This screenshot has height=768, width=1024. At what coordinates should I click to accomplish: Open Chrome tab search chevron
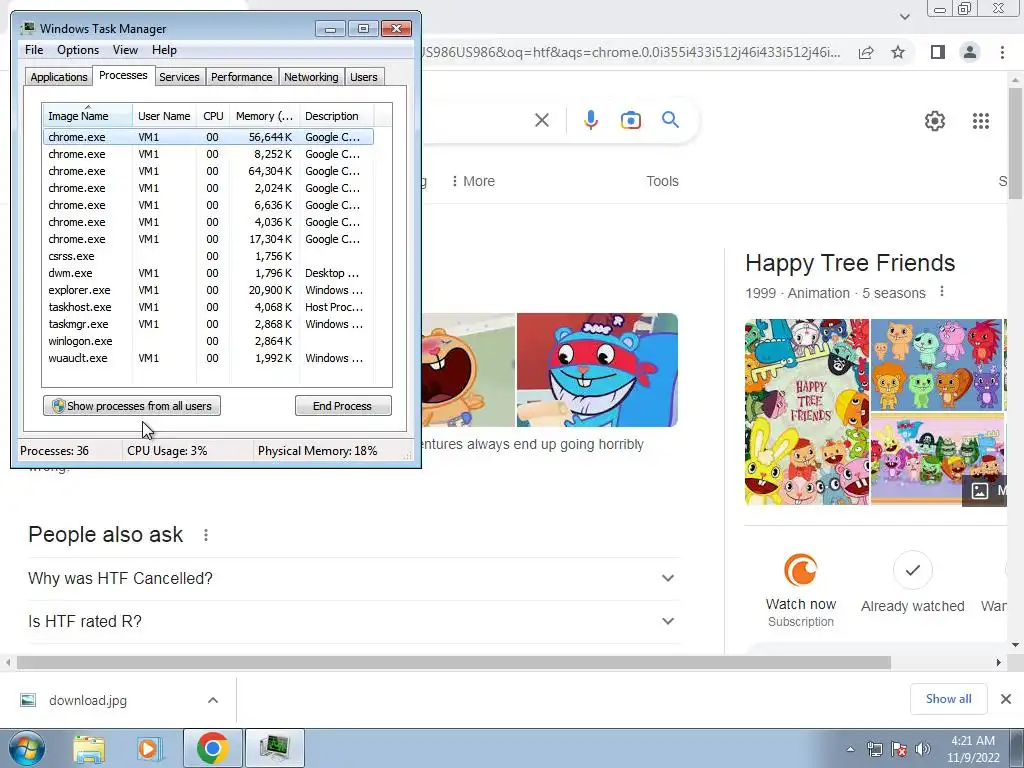pyautogui.click(x=904, y=17)
